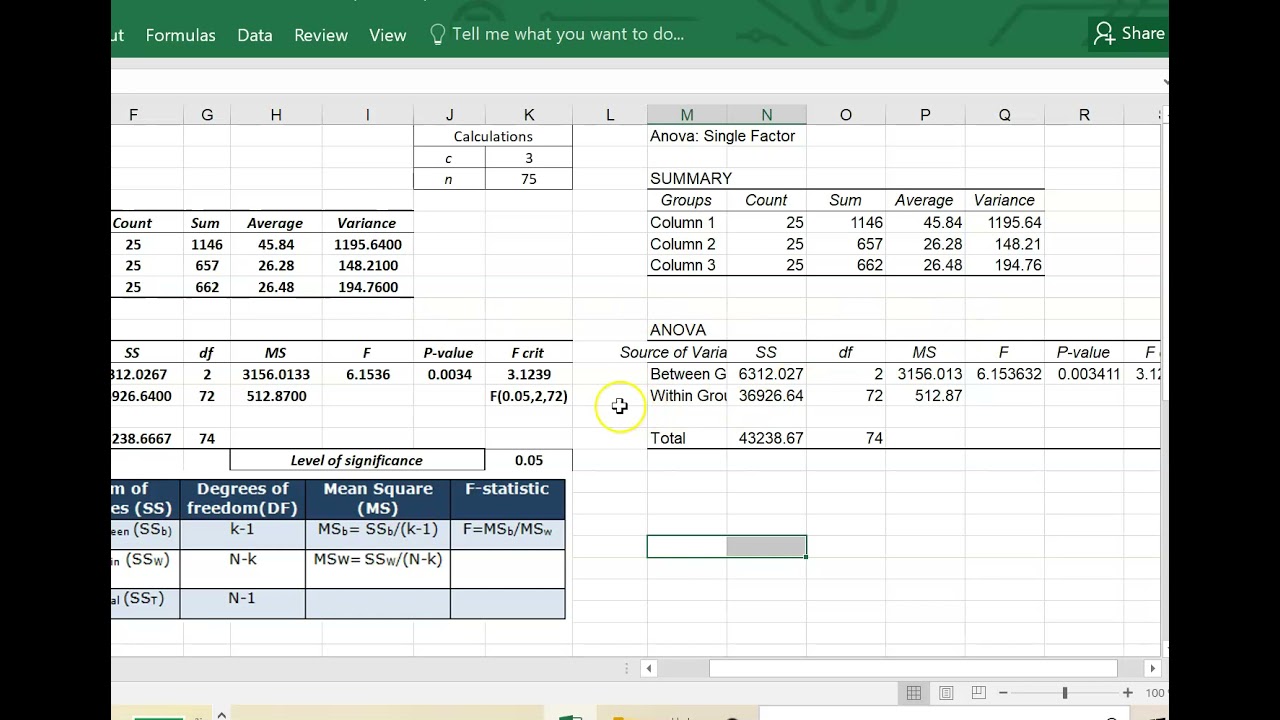The height and width of the screenshot is (720, 1280).
Task: Select column N header
Action: [767, 115]
